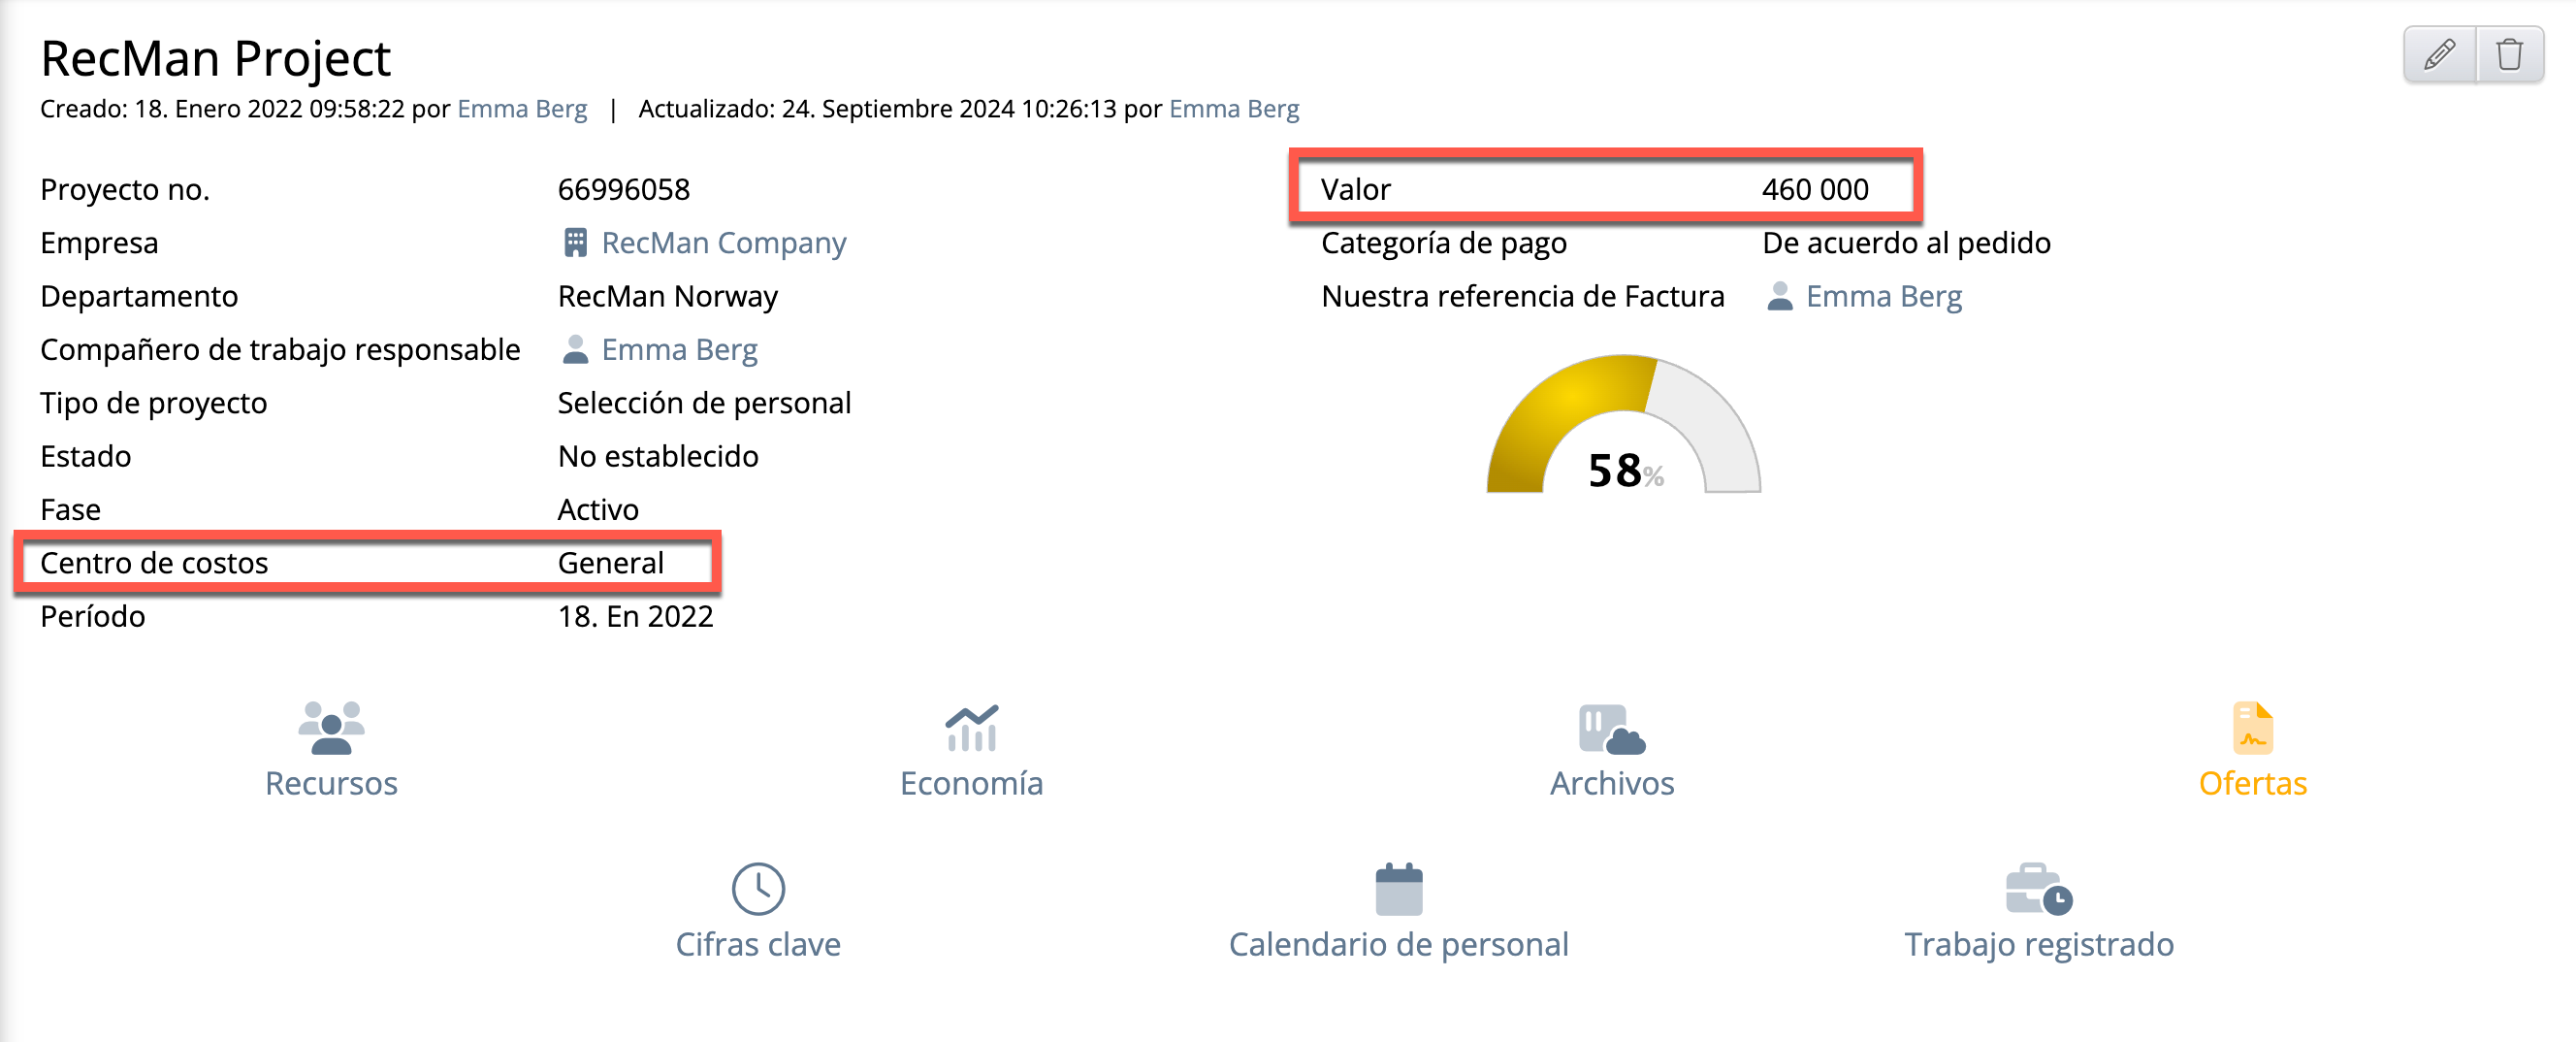The width and height of the screenshot is (2576, 1042).
Task: Click the pencil edit project icon
Action: pyautogui.click(x=2440, y=54)
